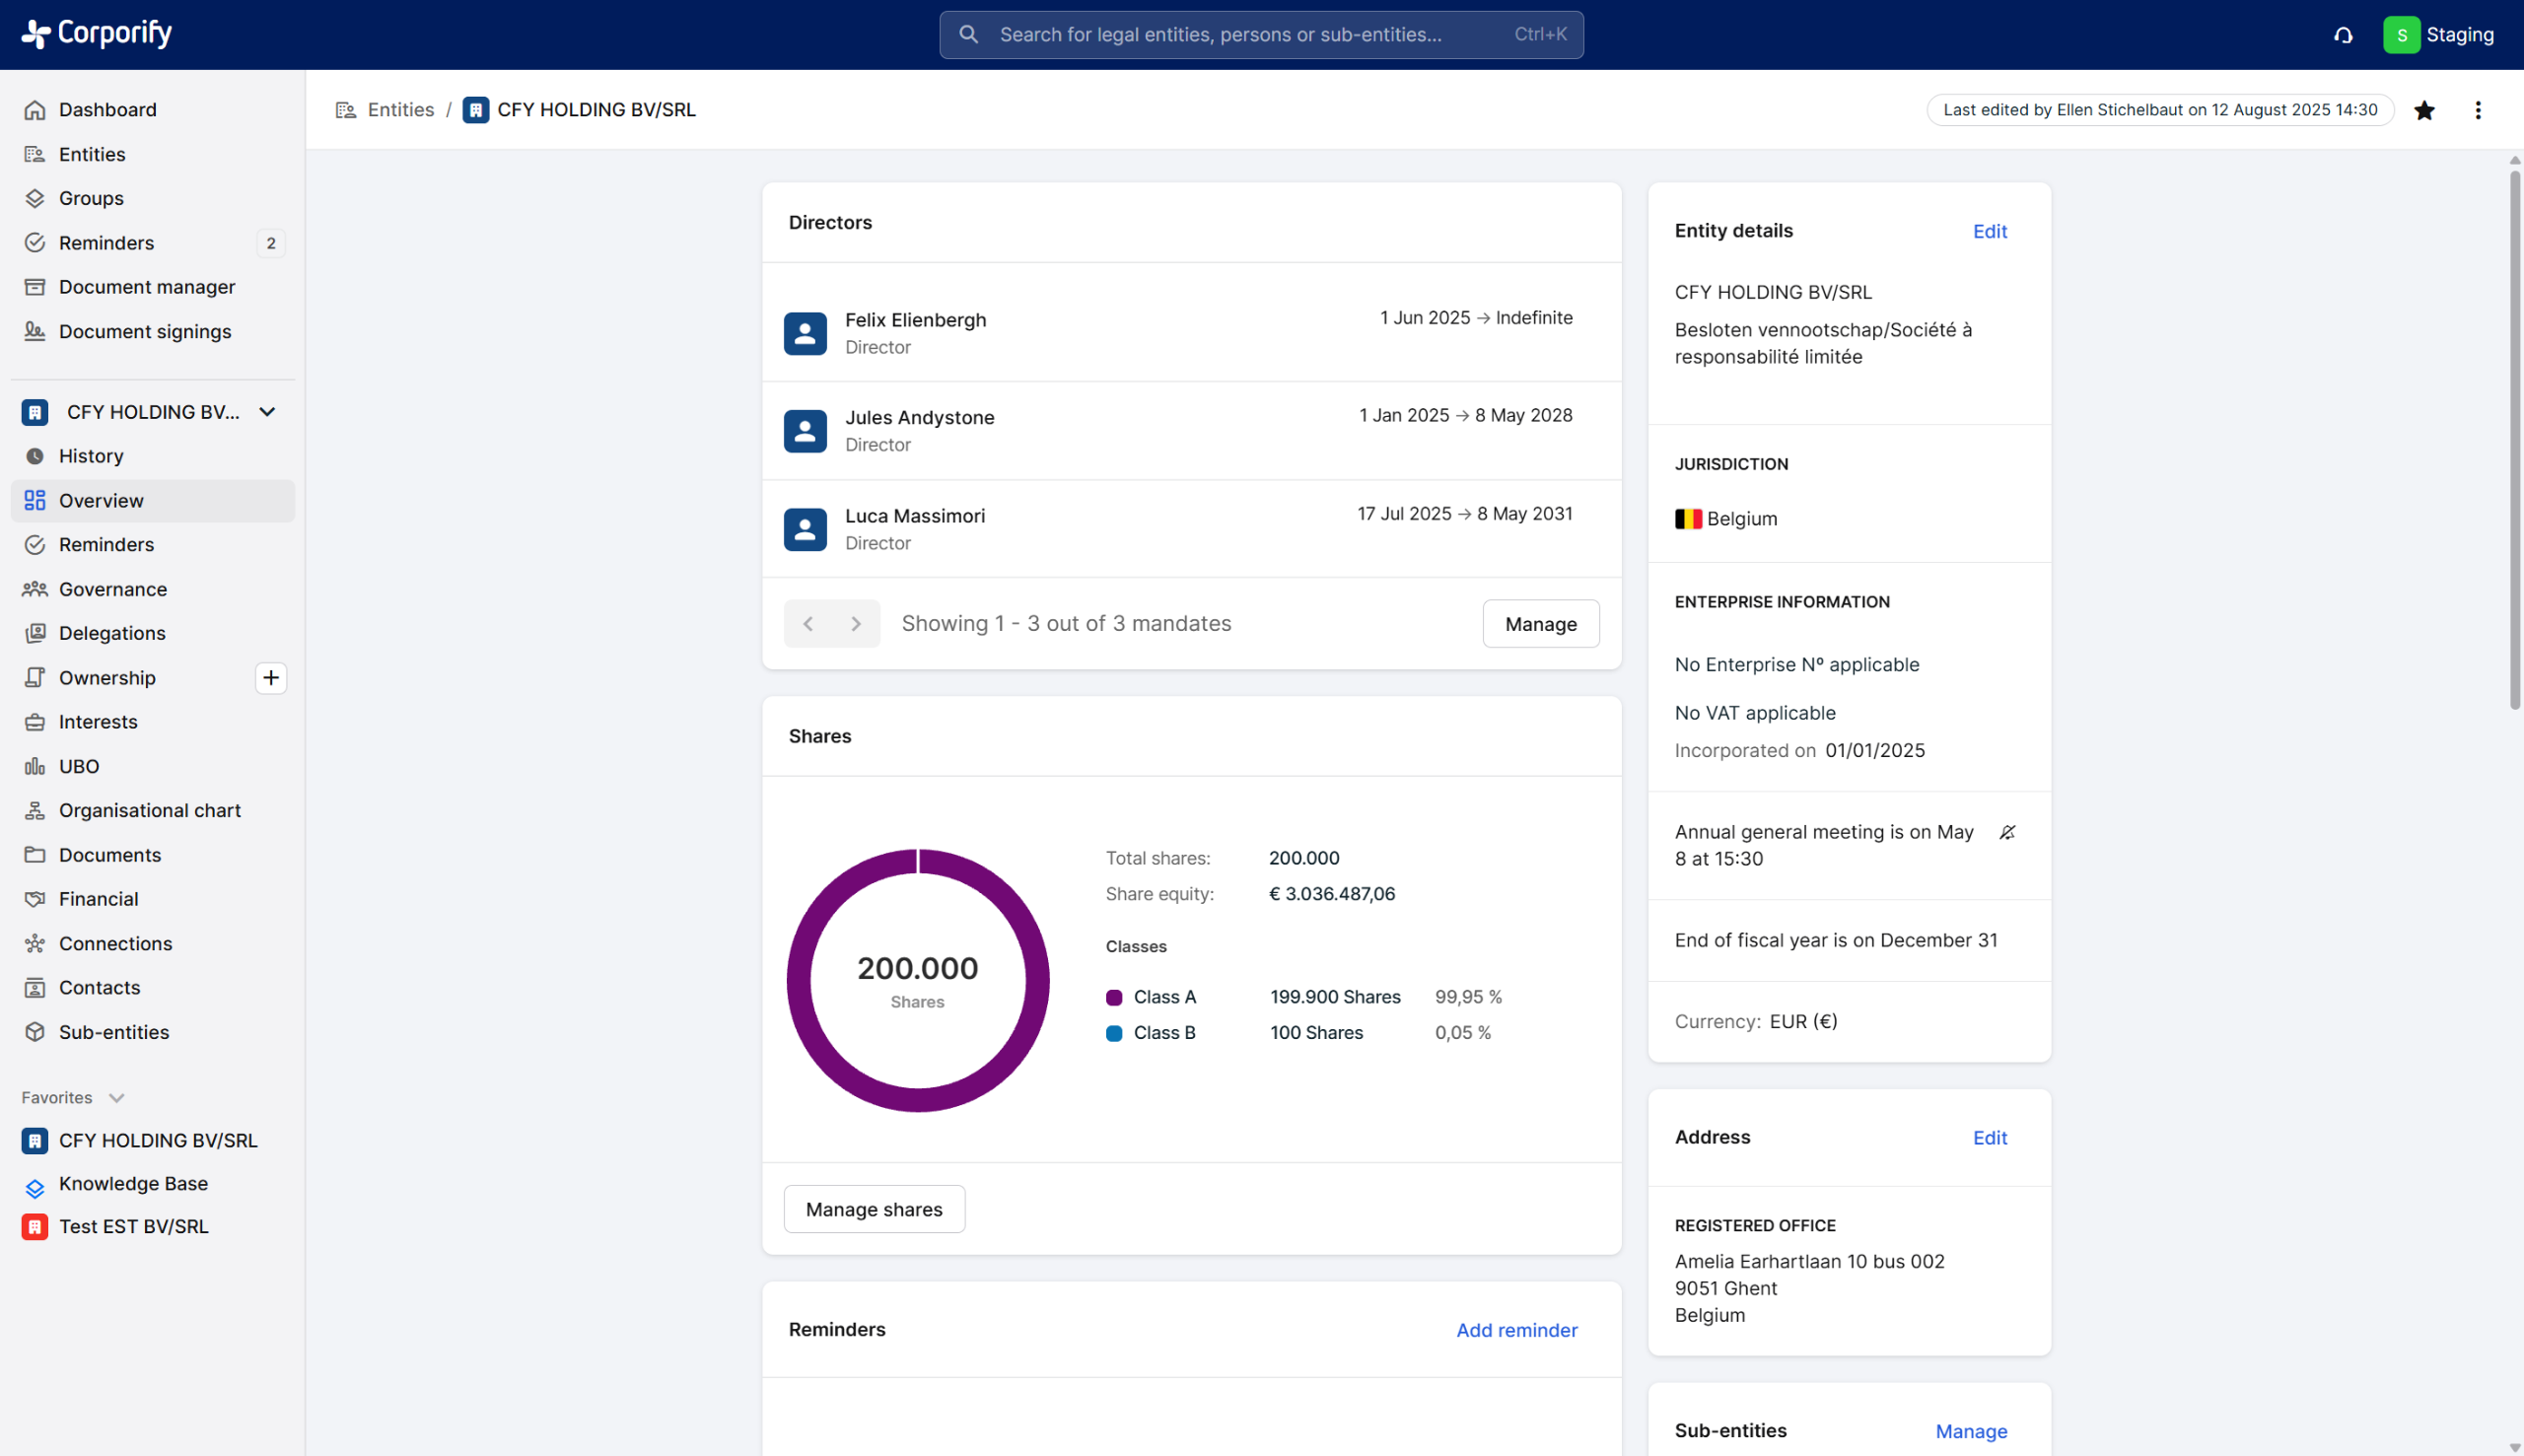The width and height of the screenshot is (2524, 1456).
Task: Expand the CFY HOLDING BV entity dropdown
Action: [x=267, y=412]
